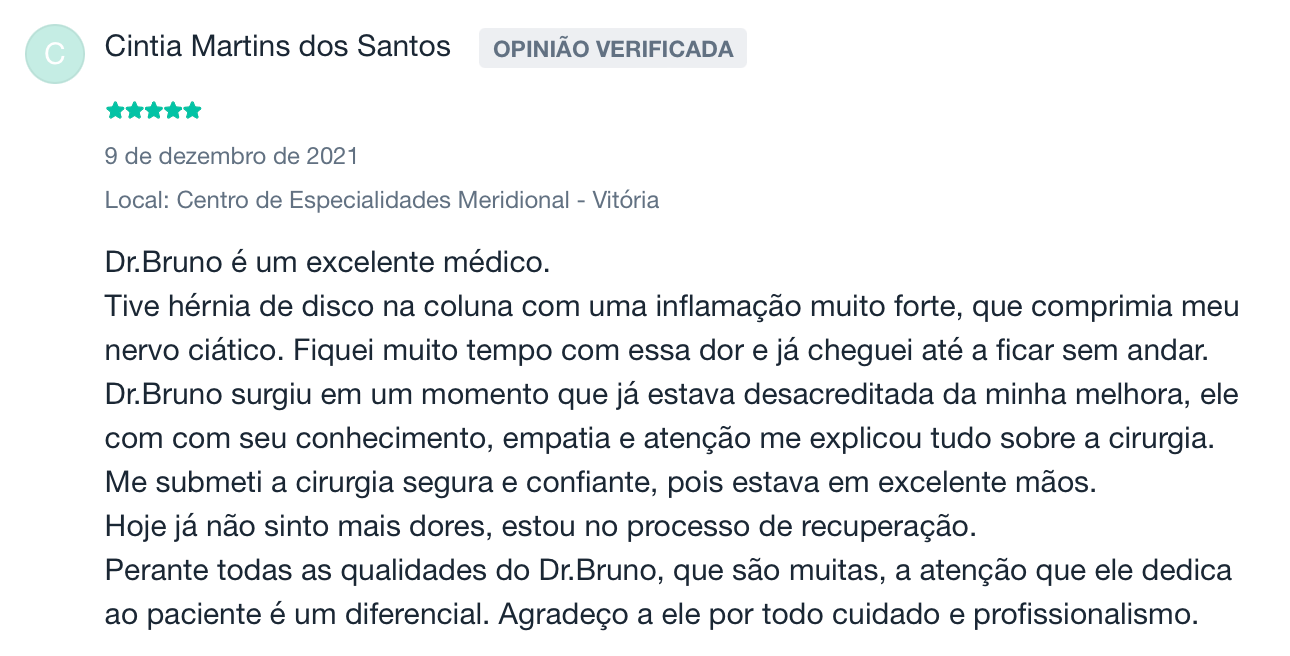The image size is (1290, 656).
Task: Open reviewer name Cintia Martins dos Santos
Action: click(x=278, y=46)
